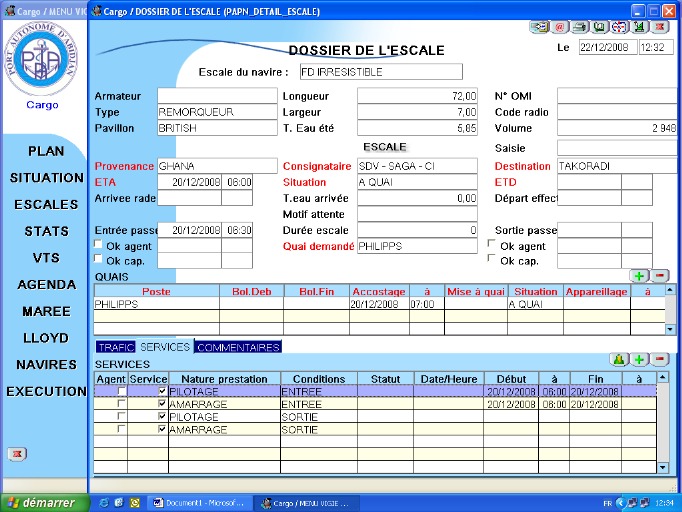The width and height of the screenshot is (682, 512).
Task: Open ESCALES from left sidebar menu
Action: (45, 205)
